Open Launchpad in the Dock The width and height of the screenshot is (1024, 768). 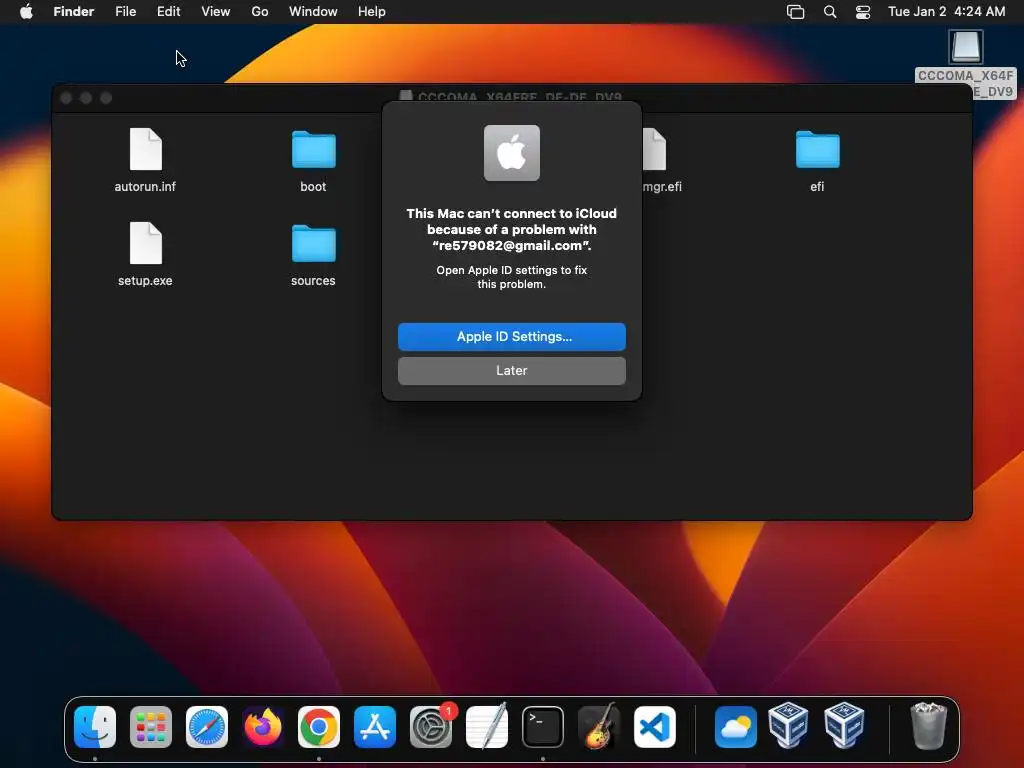coord(151,726)
